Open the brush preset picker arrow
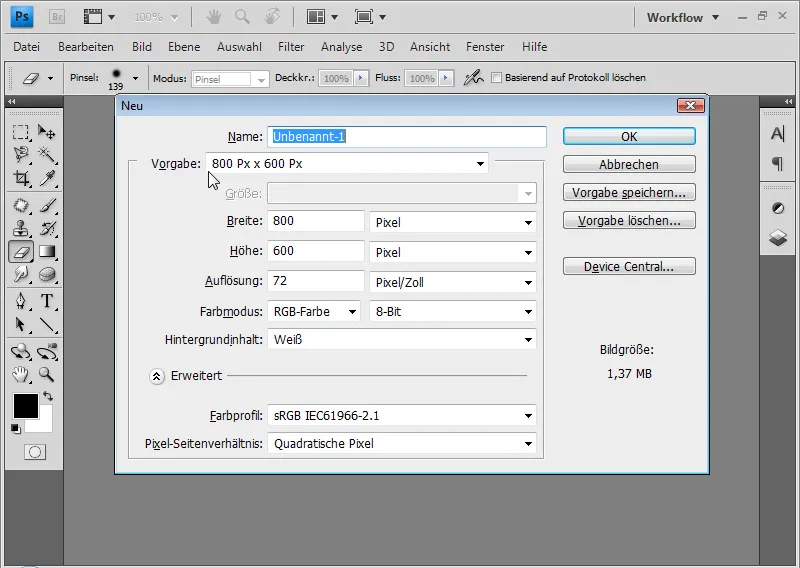The image size is (800, 568). coord(135,78)
